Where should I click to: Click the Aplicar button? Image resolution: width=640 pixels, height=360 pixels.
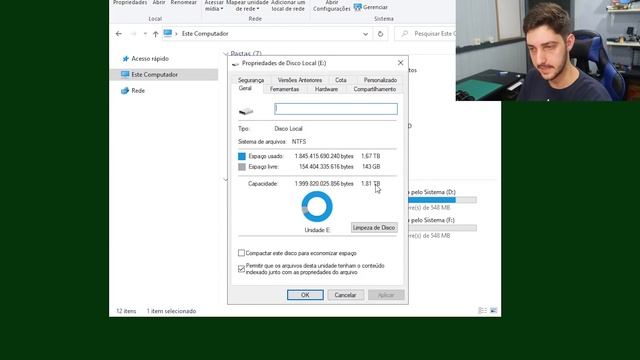pos(386,295)
